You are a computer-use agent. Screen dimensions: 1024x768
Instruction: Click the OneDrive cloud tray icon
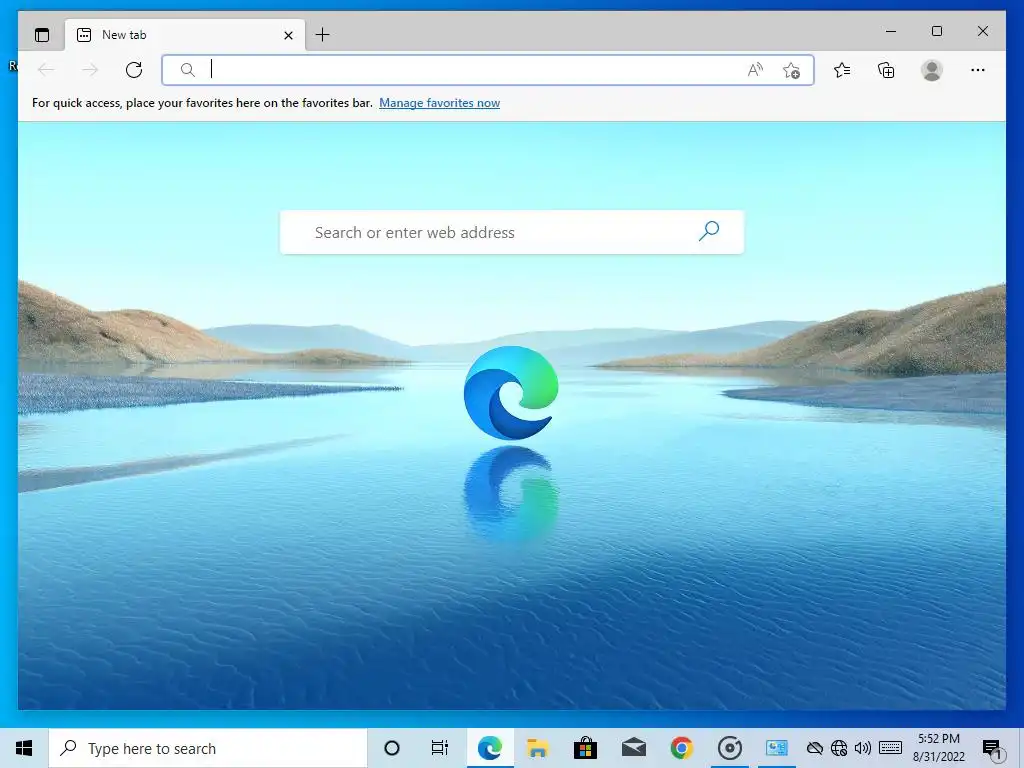pyautogui.click(x=814, y=748)
